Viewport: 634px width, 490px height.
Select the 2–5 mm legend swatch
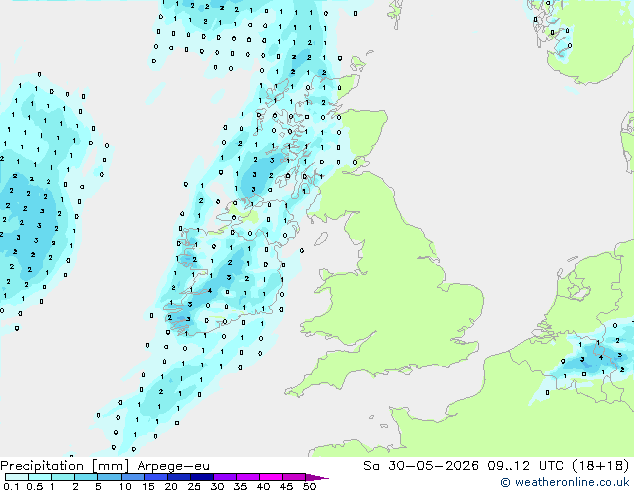86,477
